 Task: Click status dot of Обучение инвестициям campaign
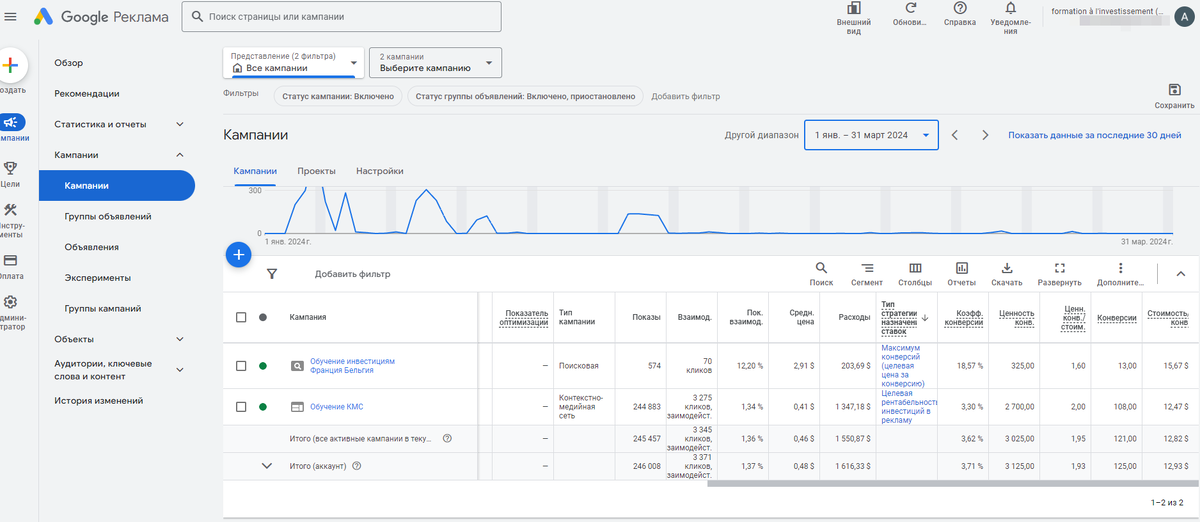pyautogui.click(x=263, y=366)
